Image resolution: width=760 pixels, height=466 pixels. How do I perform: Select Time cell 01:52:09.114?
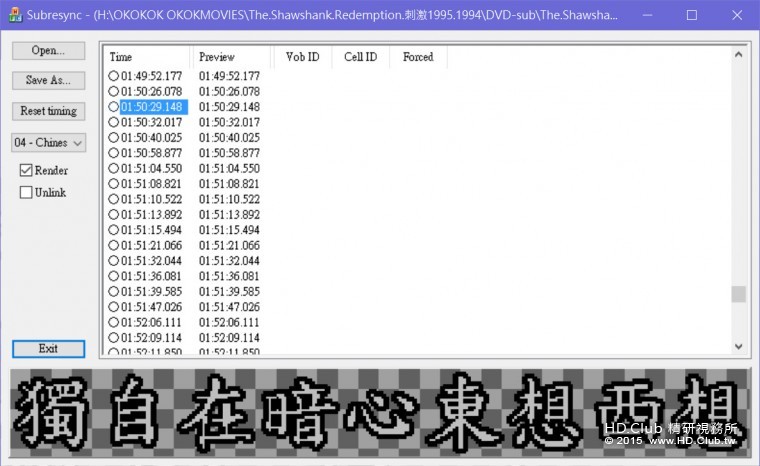point(151,337)
